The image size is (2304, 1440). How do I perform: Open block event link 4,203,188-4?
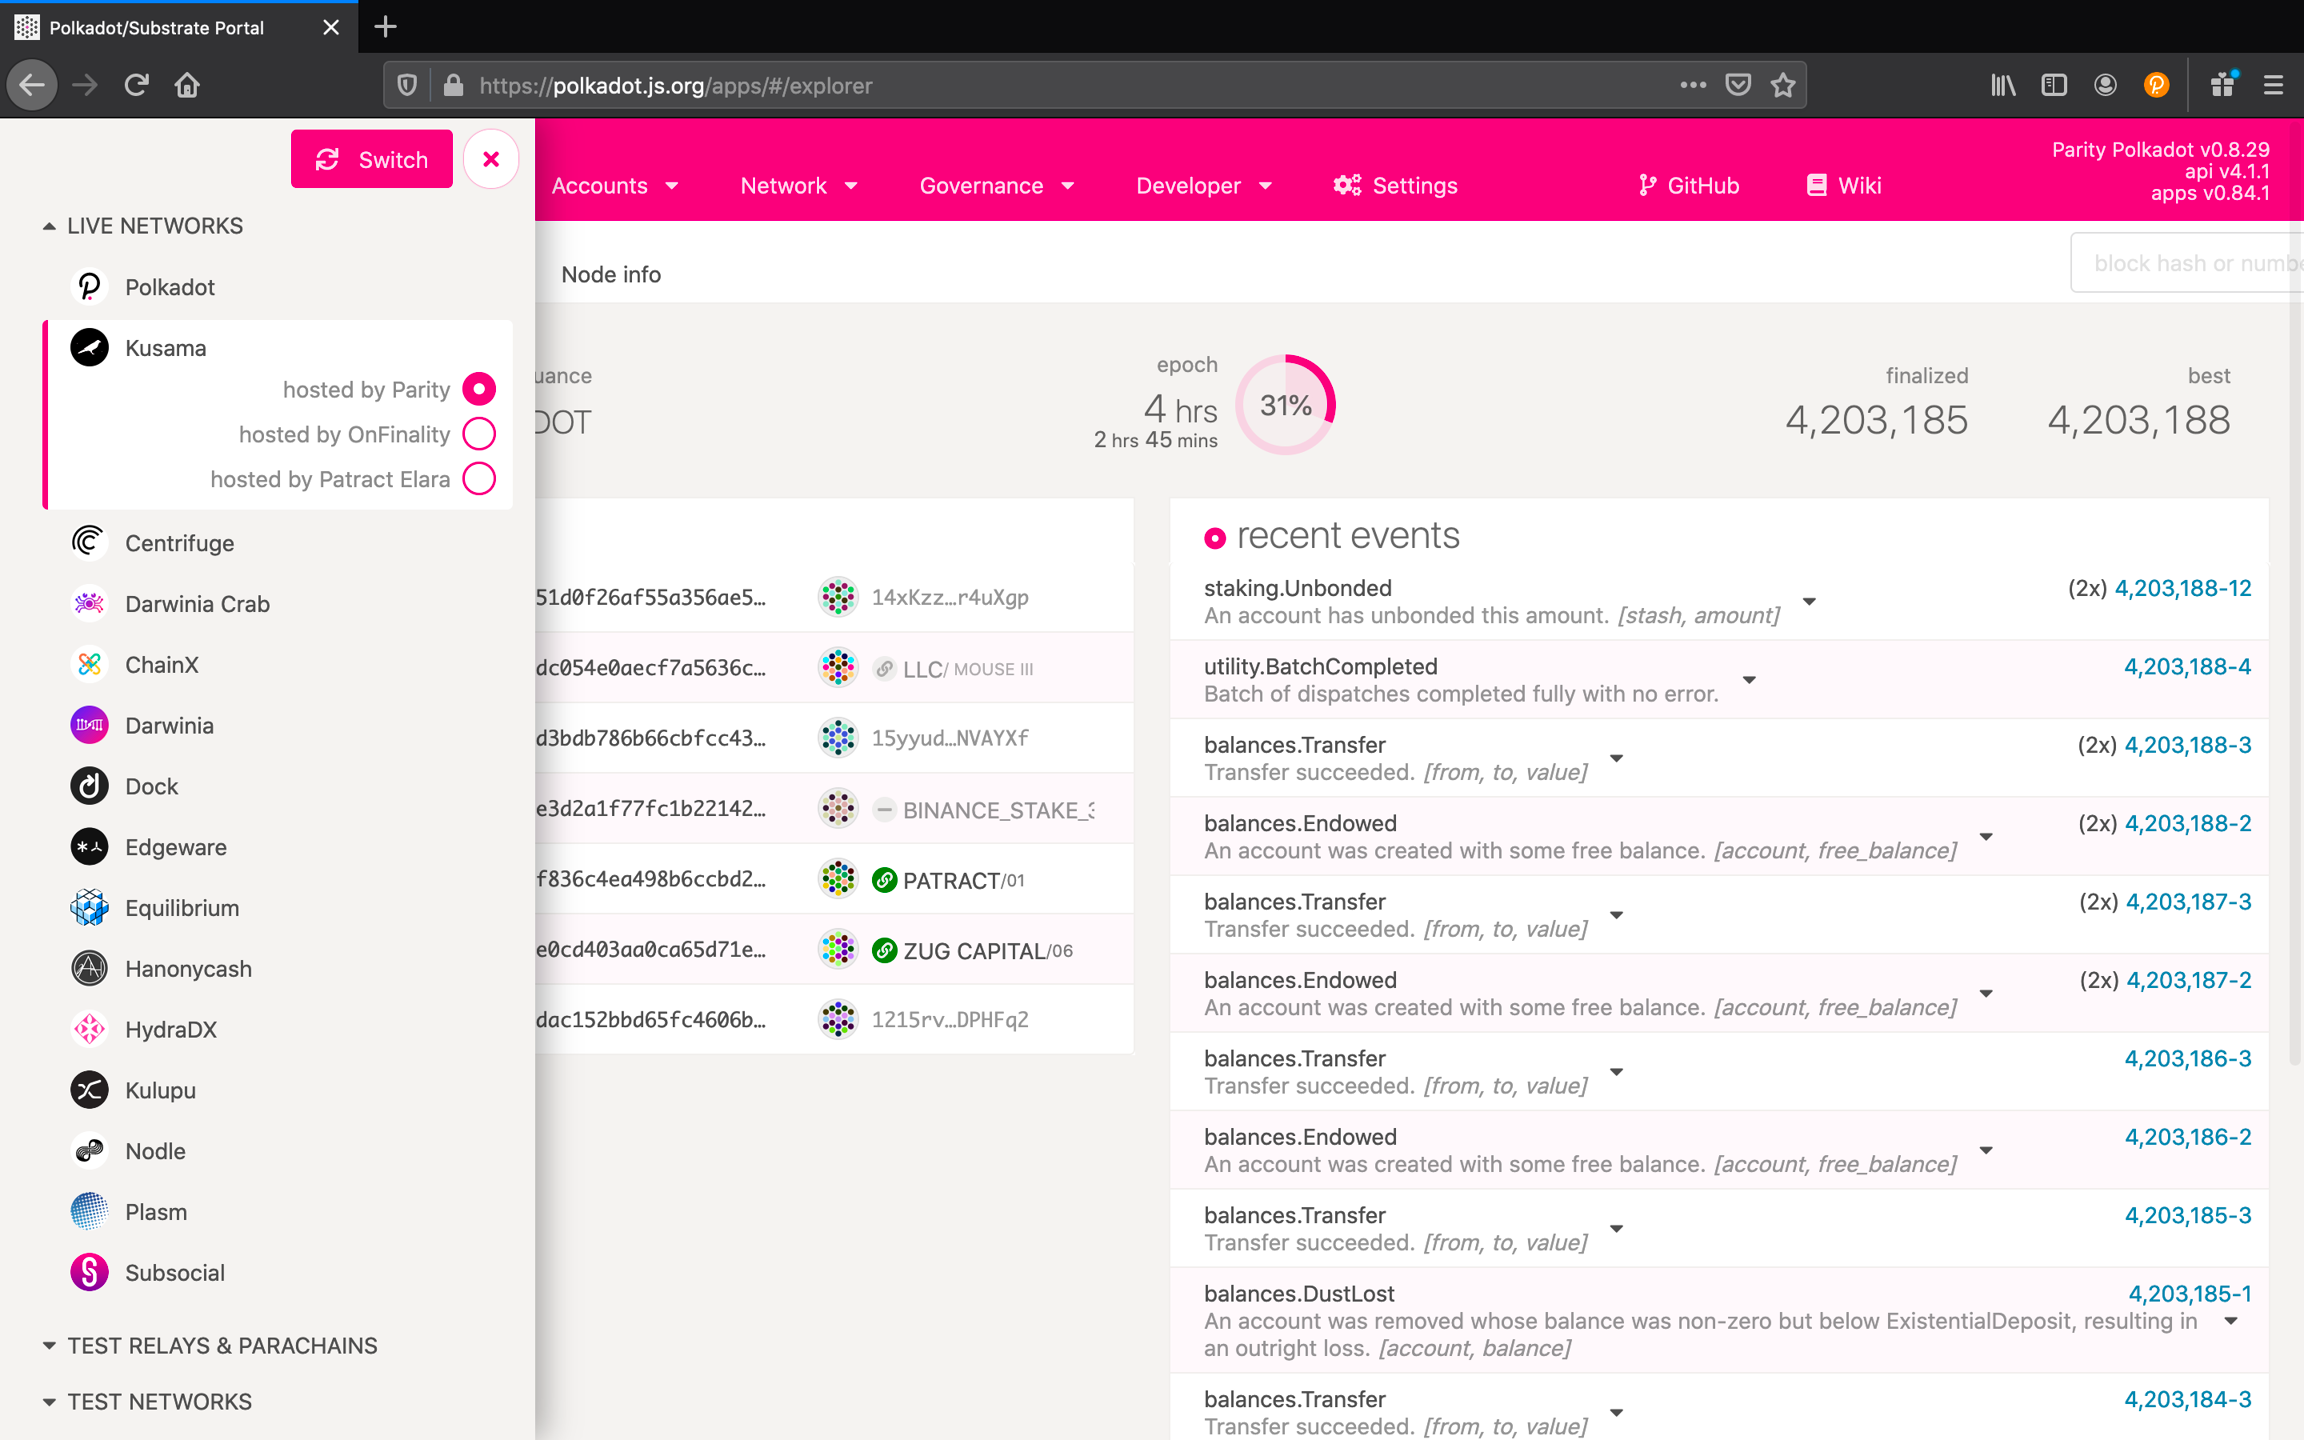click(x=2186, y=666)
